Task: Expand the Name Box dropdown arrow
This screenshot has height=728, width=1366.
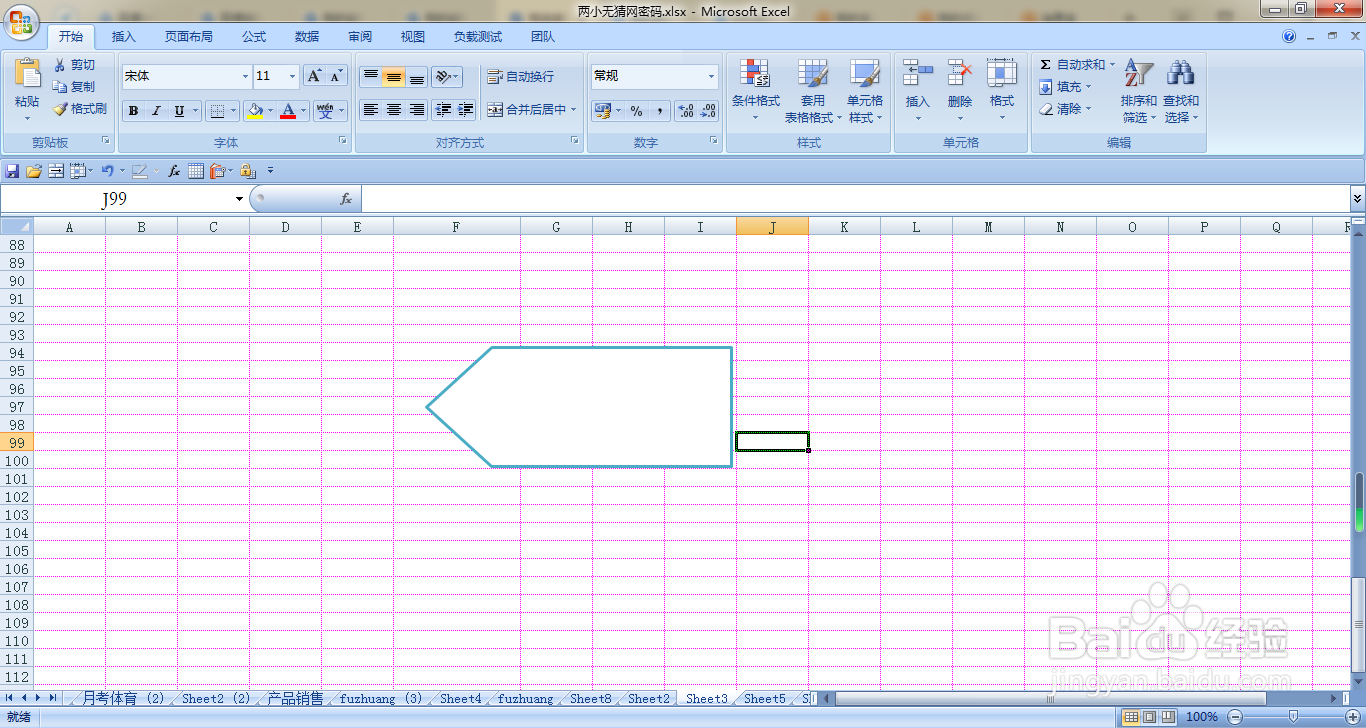Action: click(239, 199)
